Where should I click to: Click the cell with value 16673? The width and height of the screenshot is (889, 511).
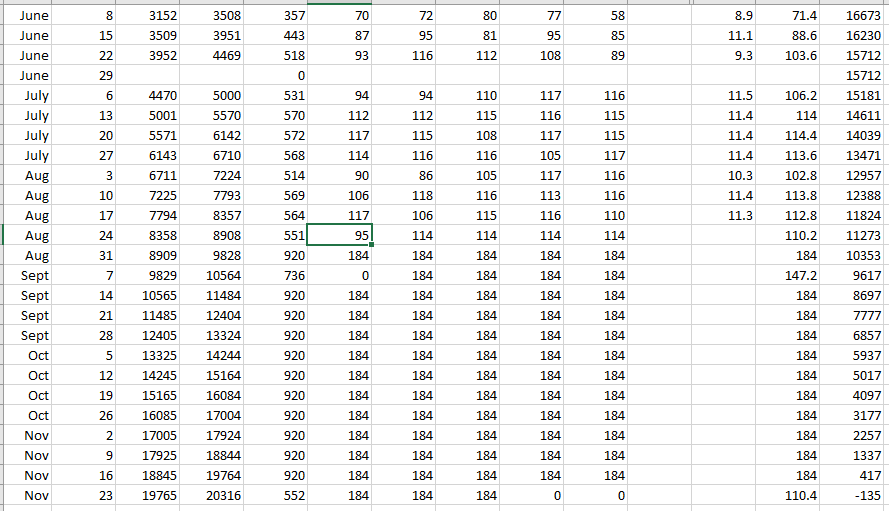[x=853, y=15]
